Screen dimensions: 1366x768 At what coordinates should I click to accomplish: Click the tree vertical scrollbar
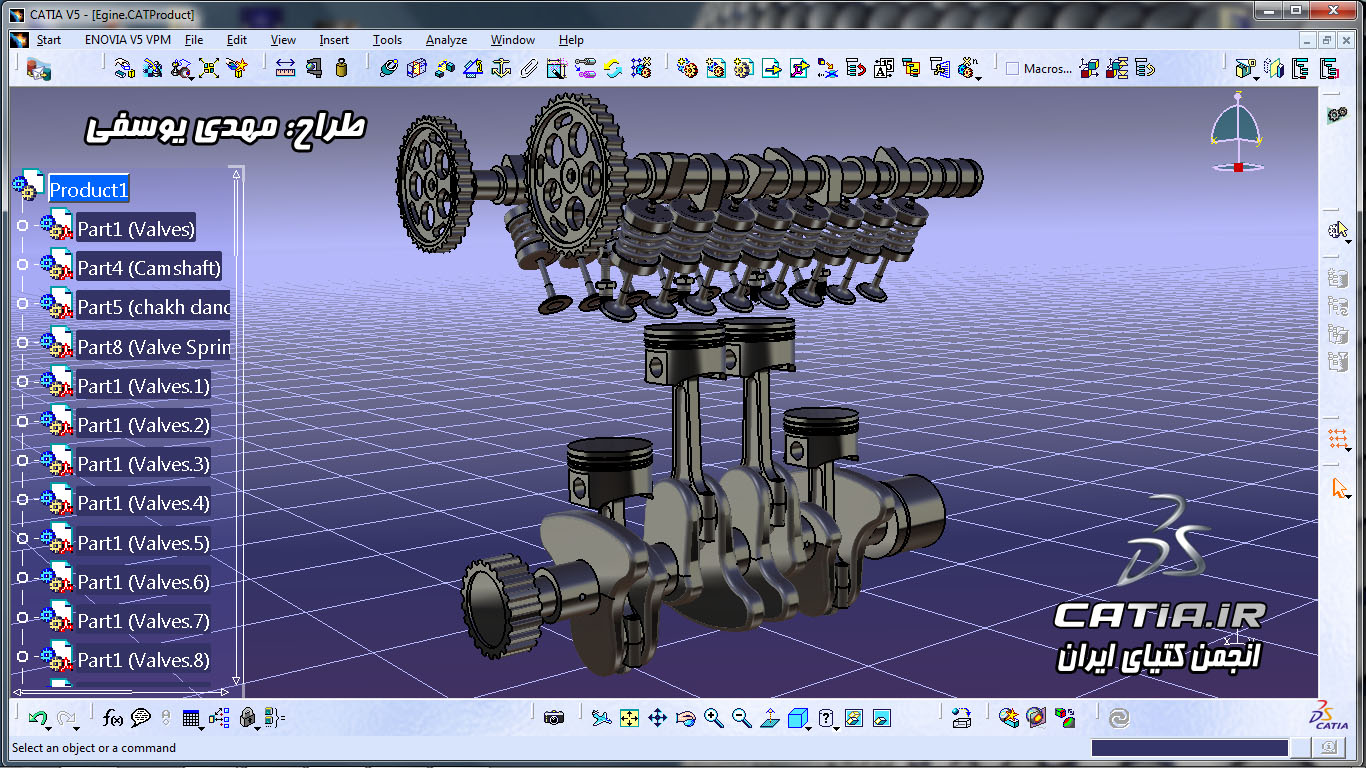[x=237, y=425]
